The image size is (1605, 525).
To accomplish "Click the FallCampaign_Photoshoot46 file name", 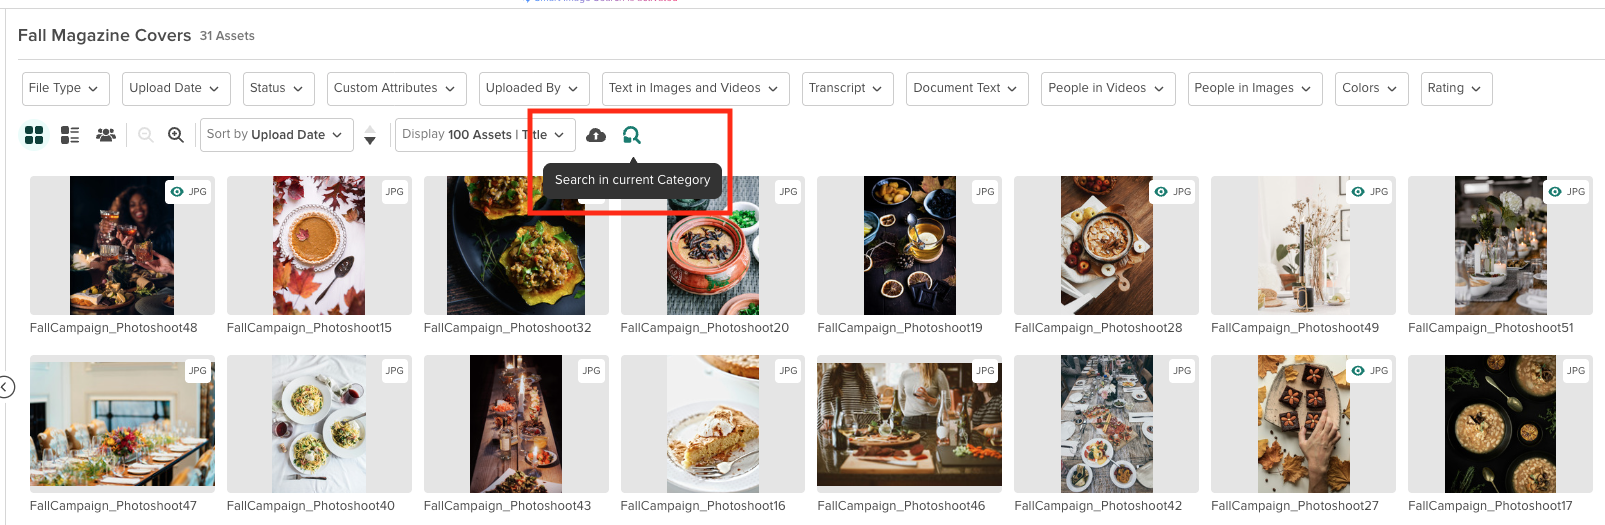I will [x=901, y=506].
